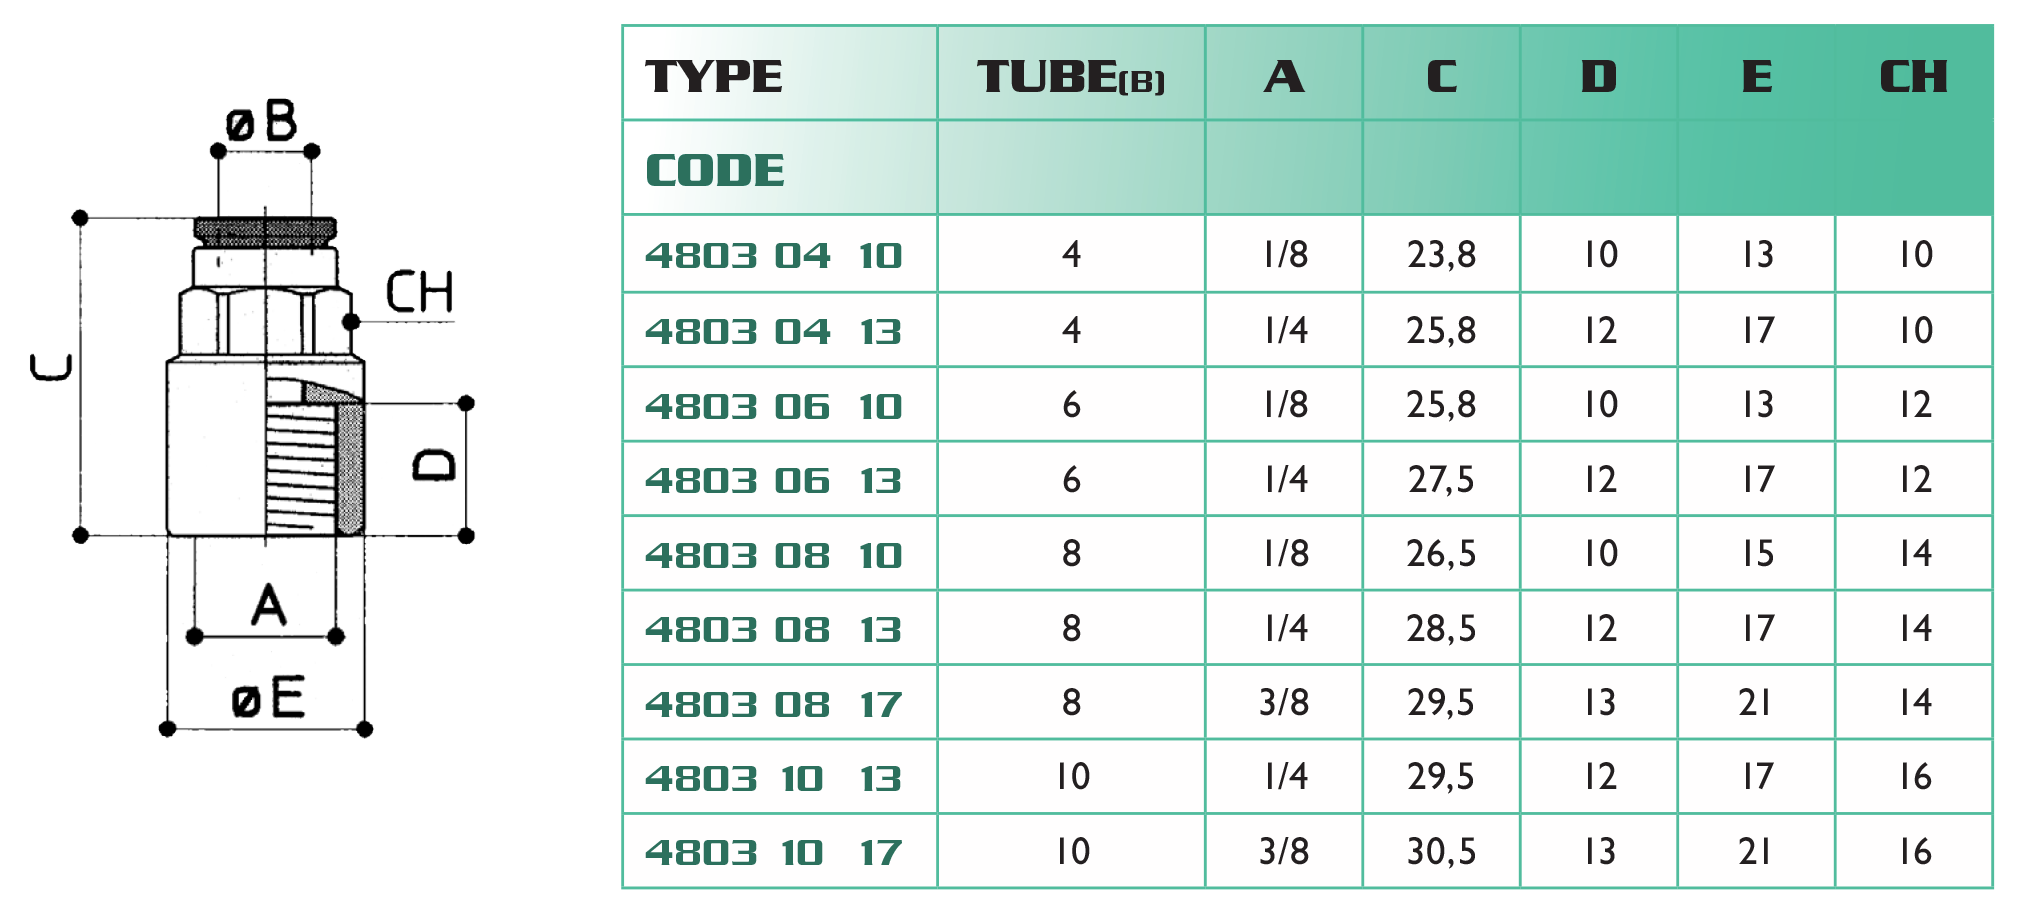The width and height of the screenshot is (2021, 916).
Task: Select the CH column header in table
Action: [x=1913, y=76]
